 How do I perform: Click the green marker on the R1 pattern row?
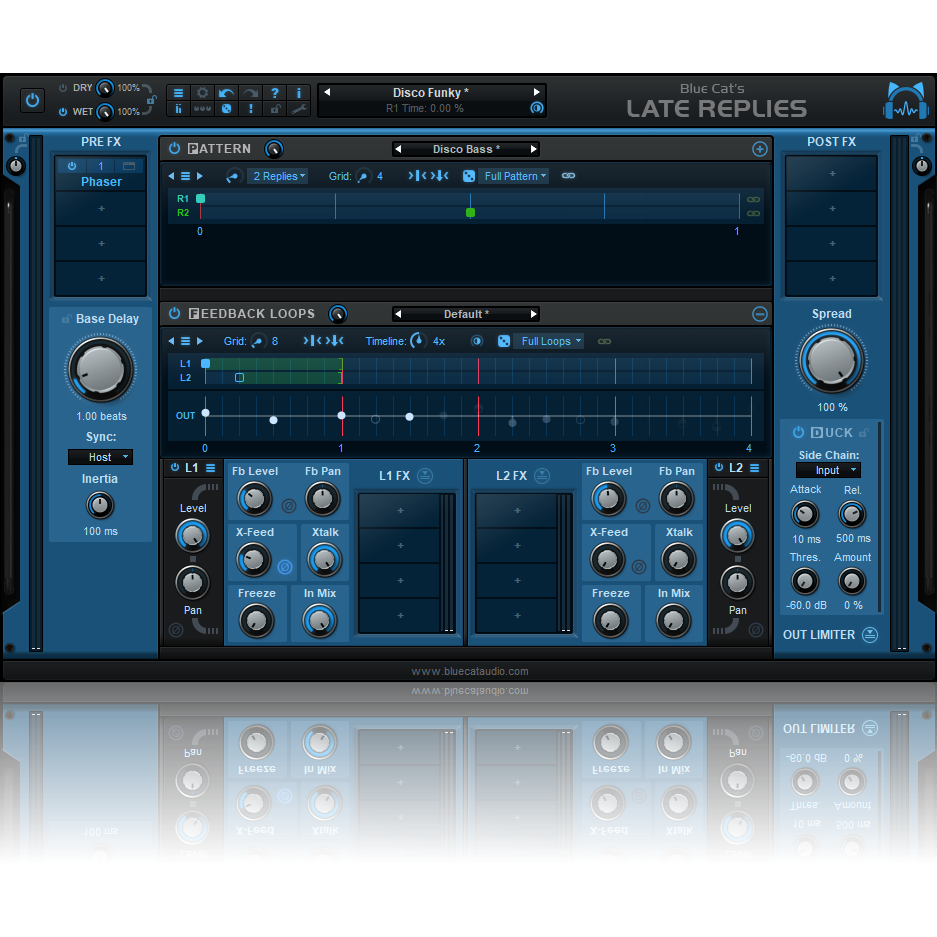(x=200, y=199)
